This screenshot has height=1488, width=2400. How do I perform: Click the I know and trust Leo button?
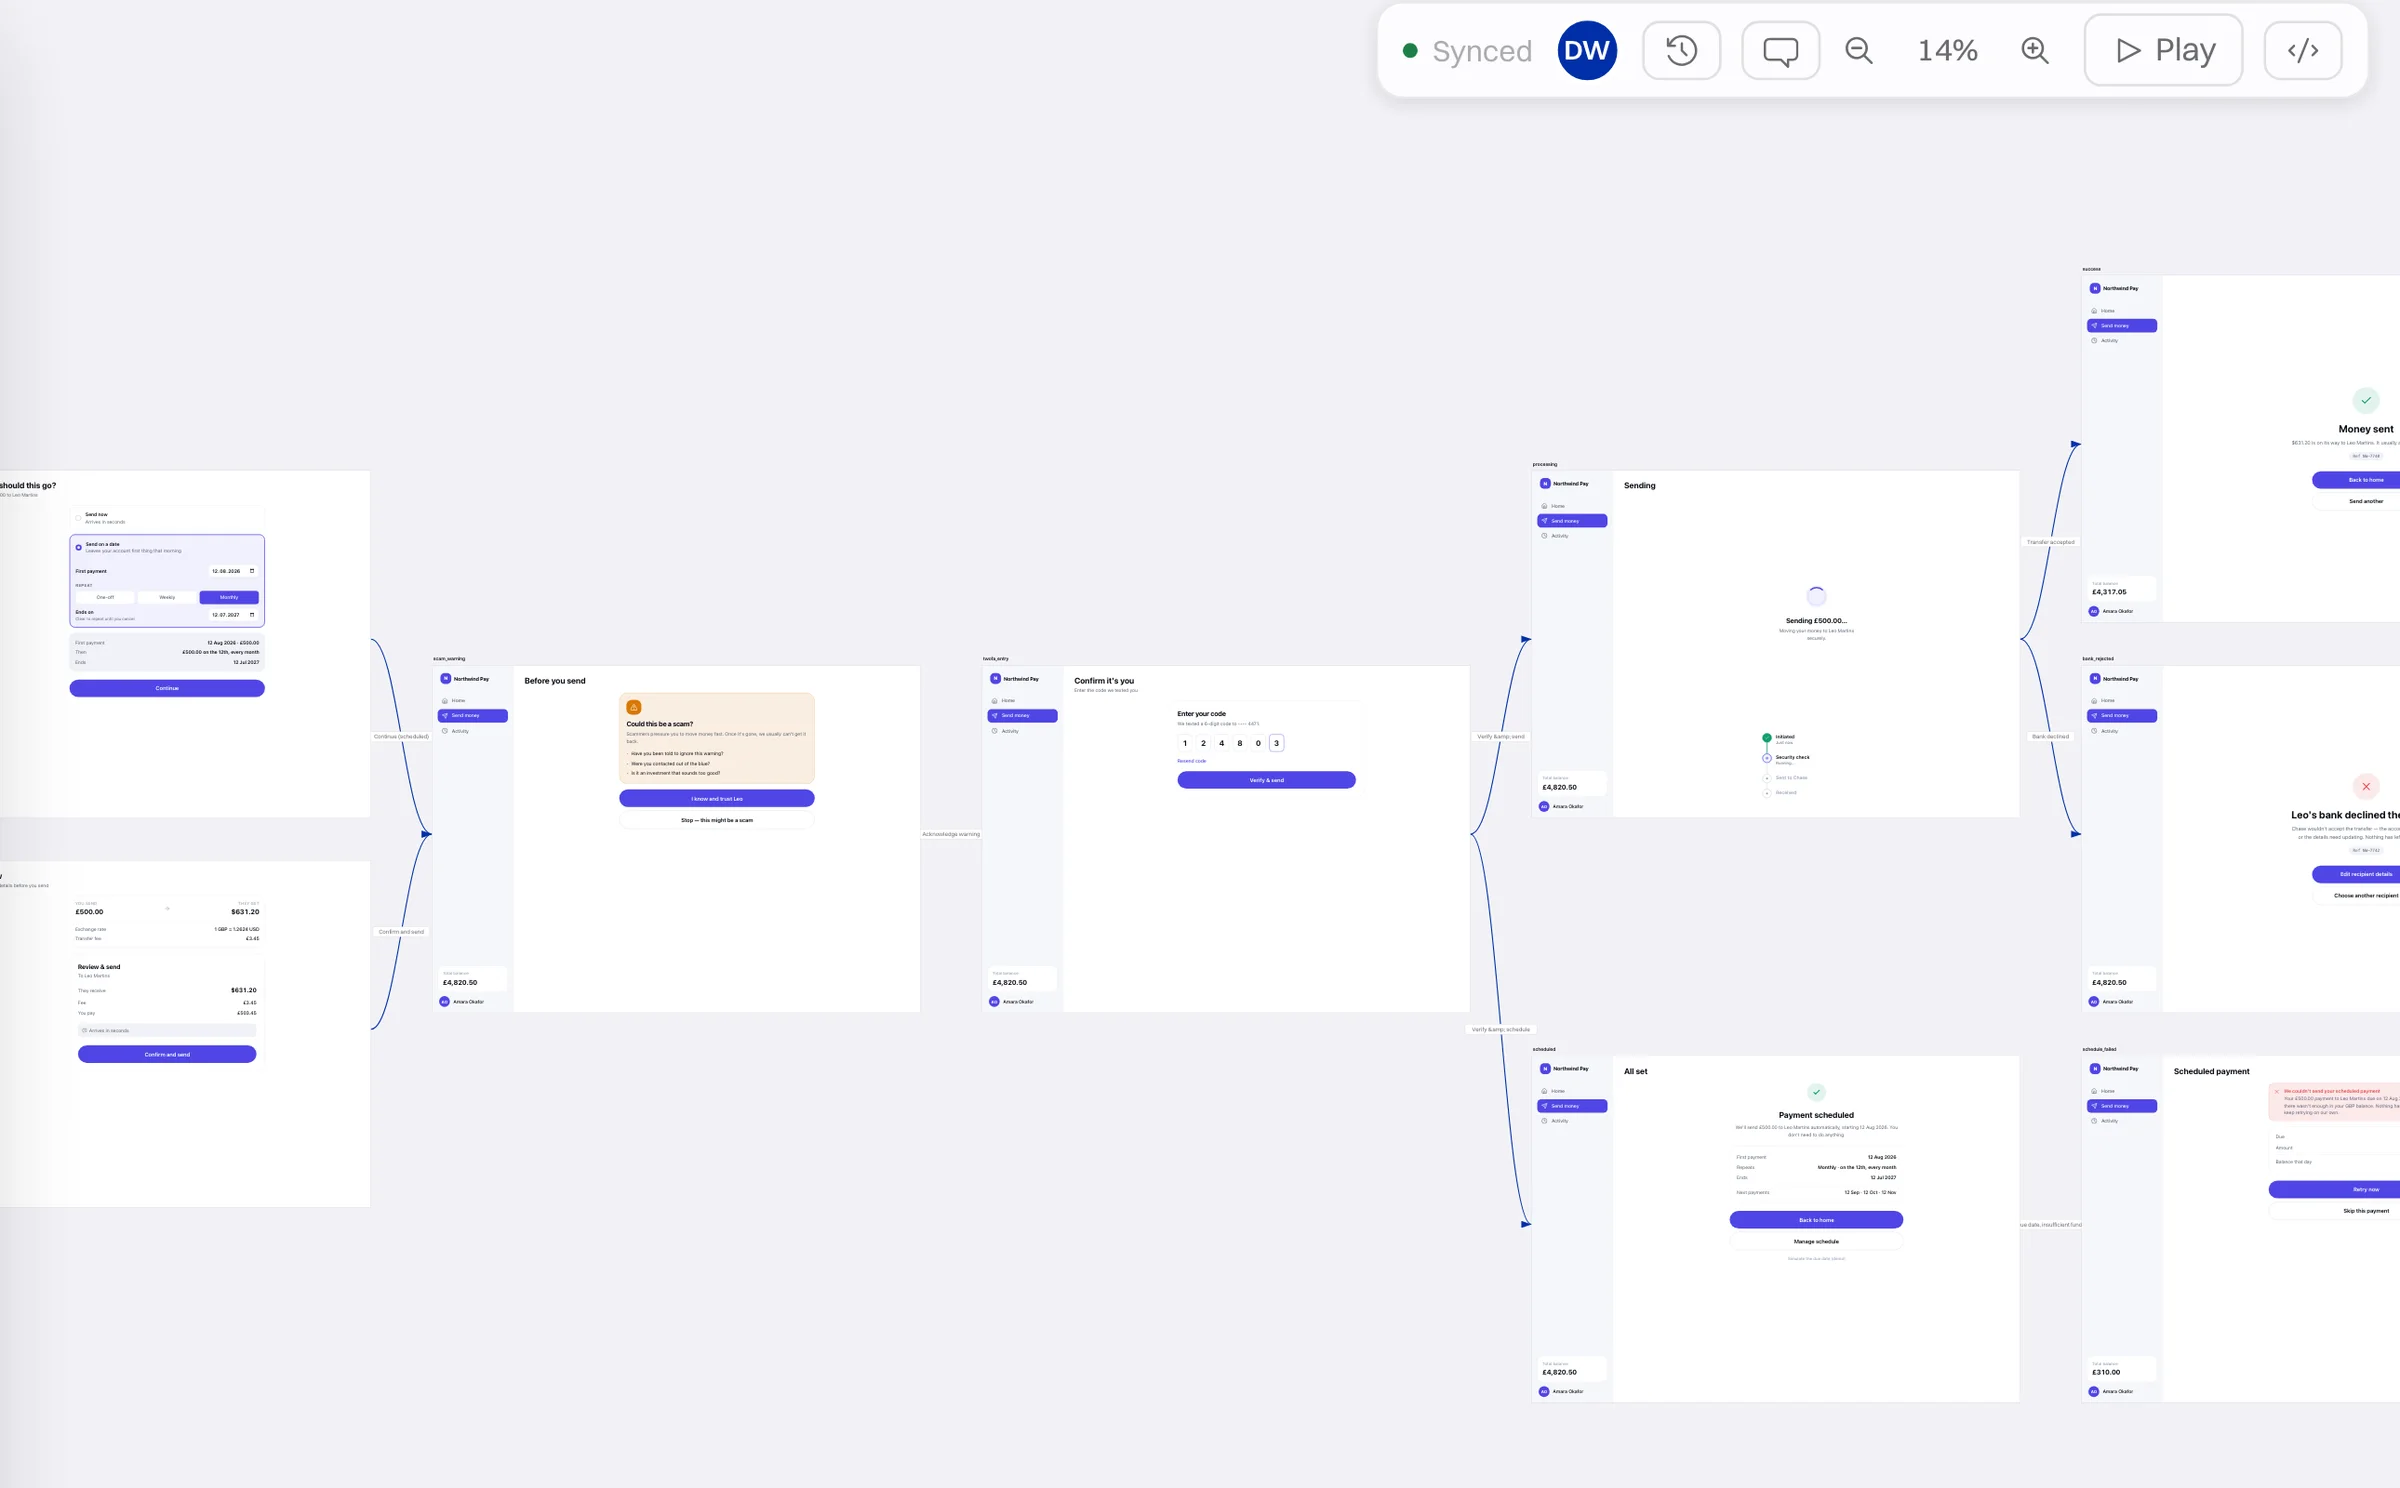[717, 798]
